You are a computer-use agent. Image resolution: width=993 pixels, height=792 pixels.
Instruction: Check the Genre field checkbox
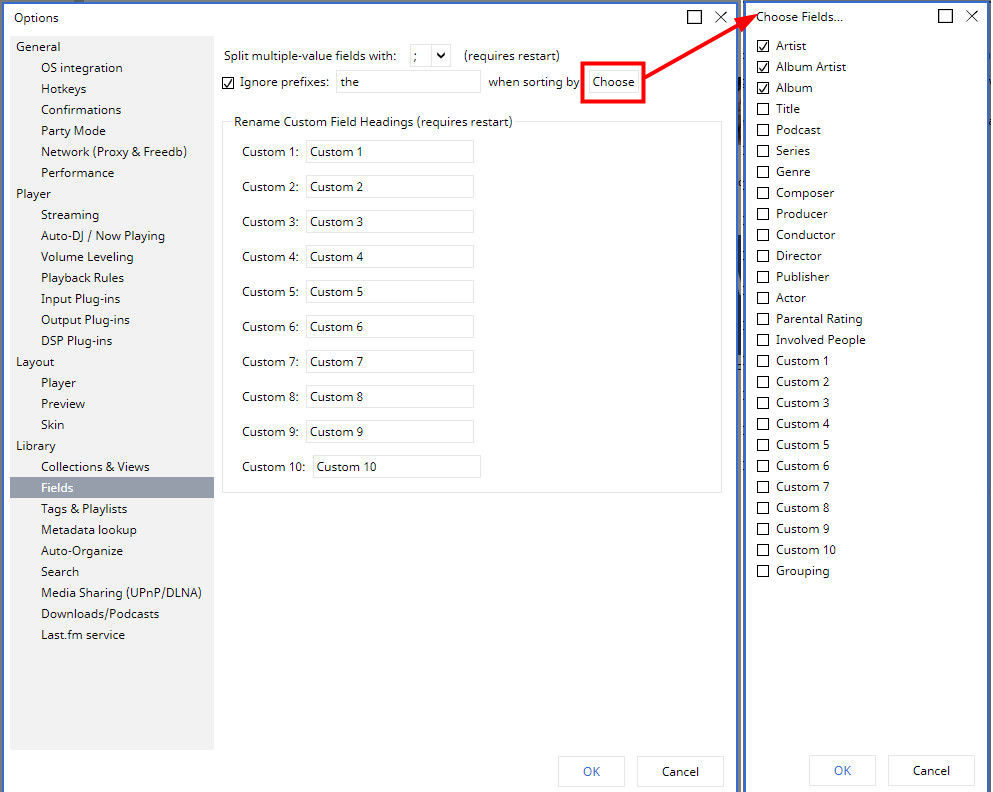tap(764, 172)
